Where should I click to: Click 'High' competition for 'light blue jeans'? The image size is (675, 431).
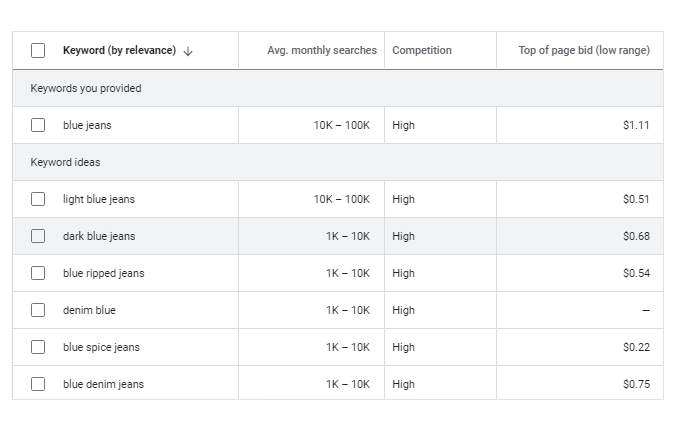(x=403, y=199)
